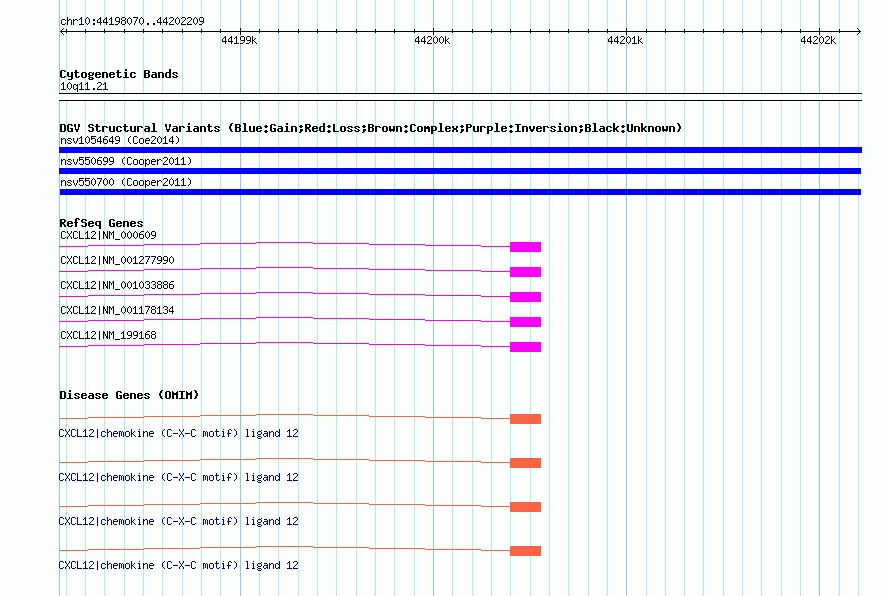Select the magenta exon of CXCL12|NM_001033886
The width and height of the screenshot is (890, 596).
pyautogui.click(x=526, y=297)
